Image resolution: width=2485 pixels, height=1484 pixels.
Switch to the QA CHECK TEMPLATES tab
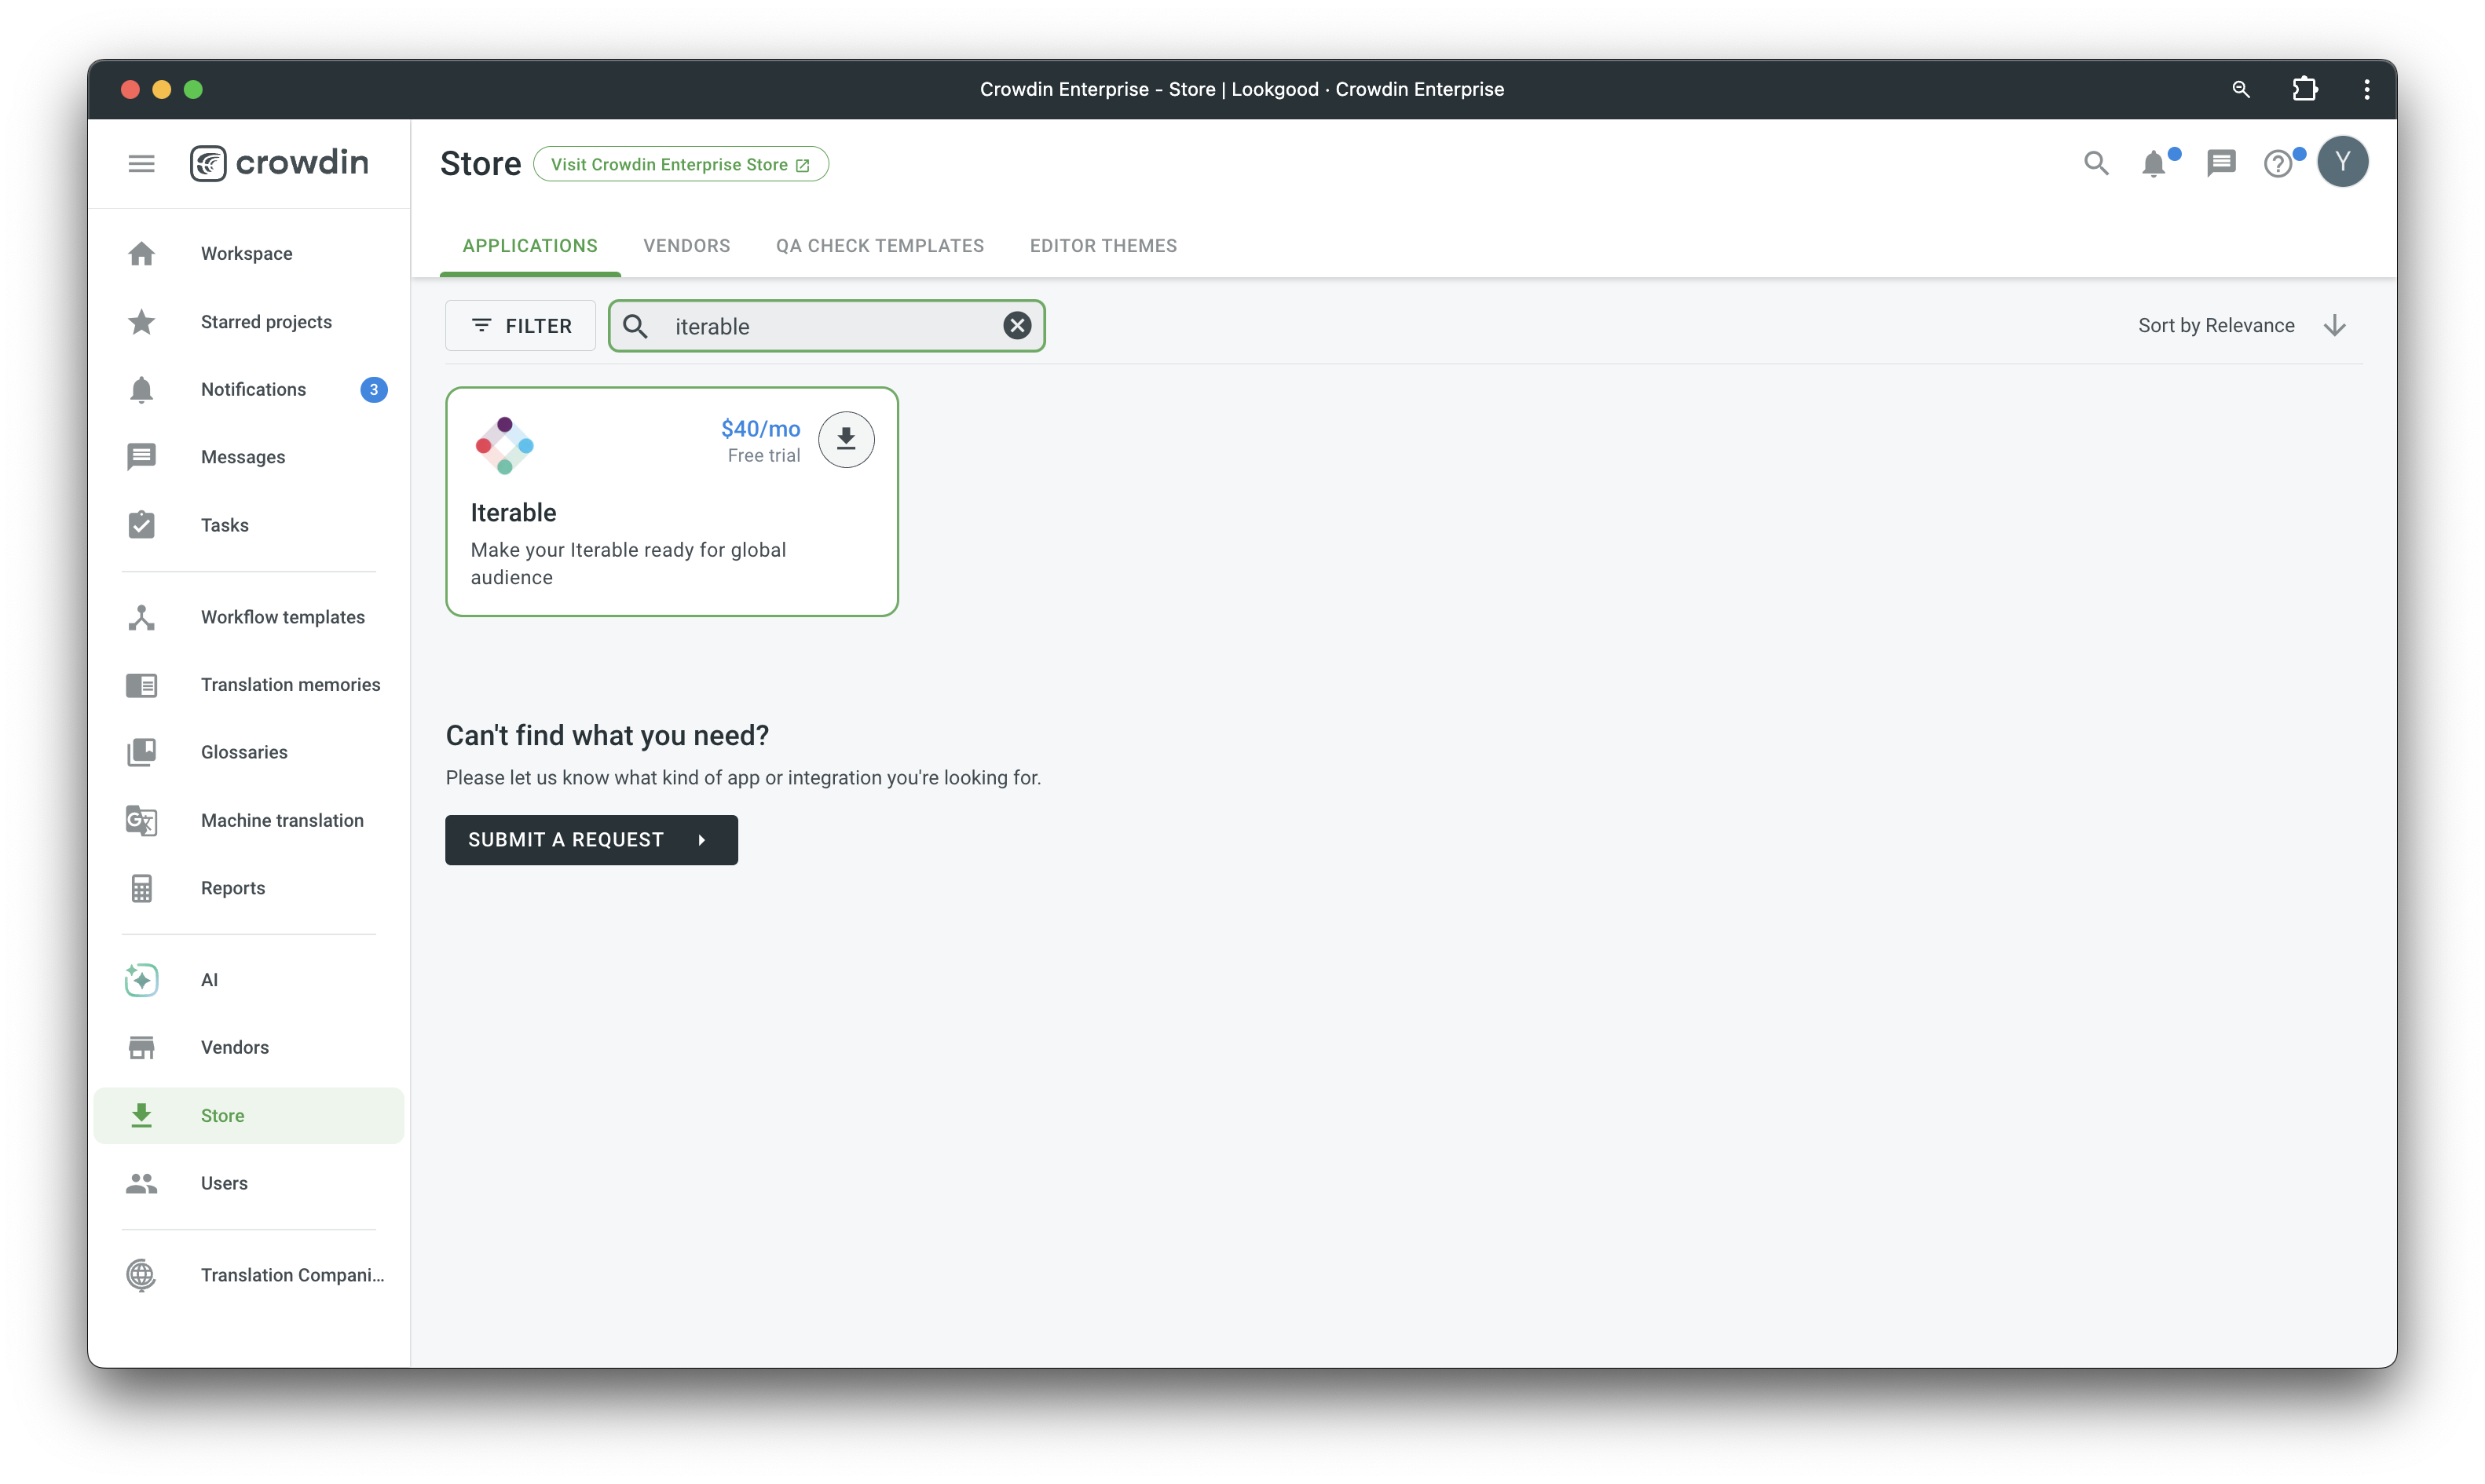tap(880, 246)
